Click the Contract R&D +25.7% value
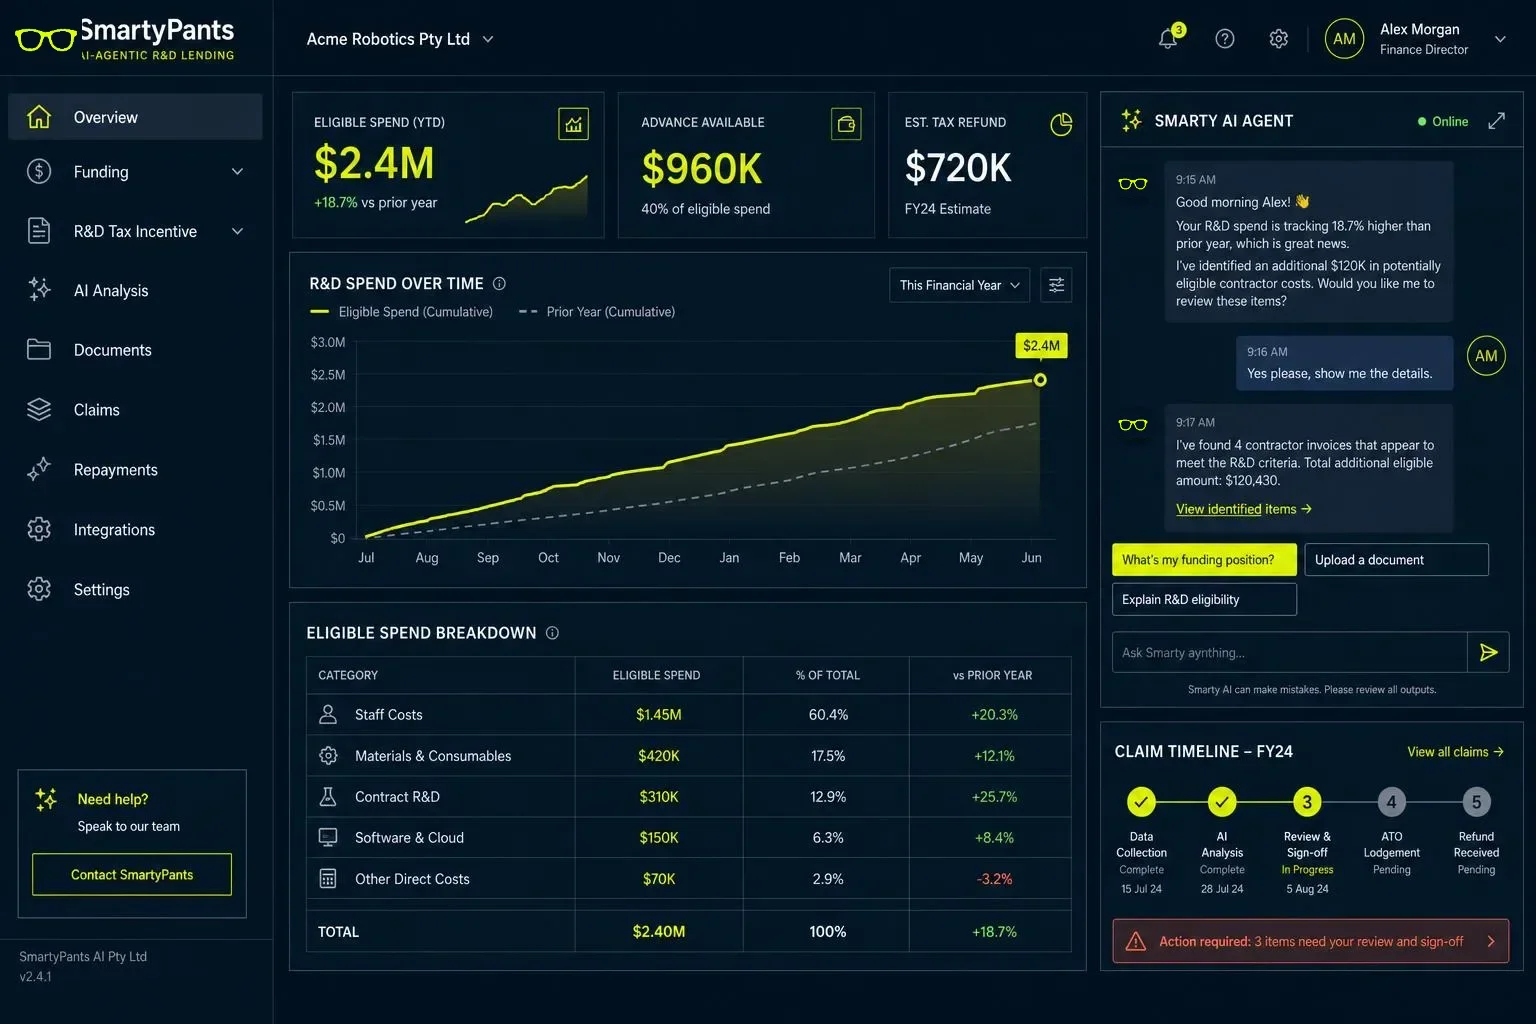The width and height of the screenshot is (1536, 1024). point(994,797)
